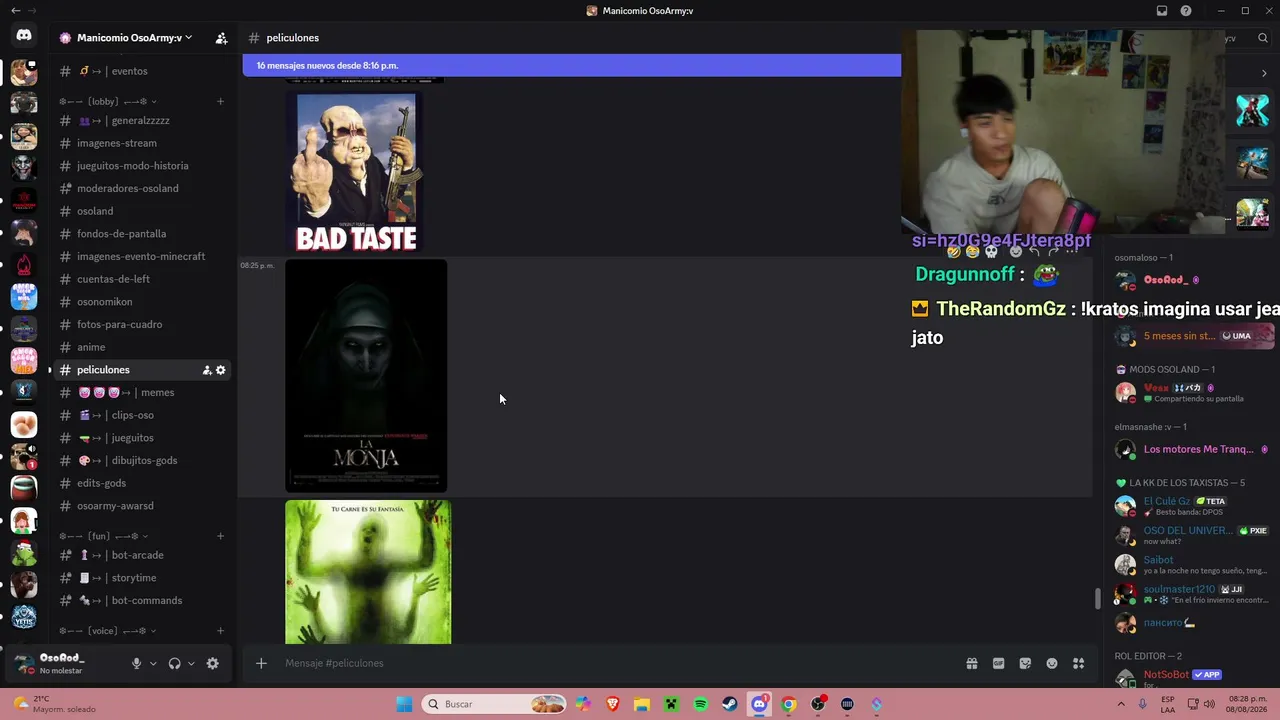Image resolution: width=1280 pixels, height=720 pixels.
Task: Create an invite for the peliculones channel
Action: 207,370
